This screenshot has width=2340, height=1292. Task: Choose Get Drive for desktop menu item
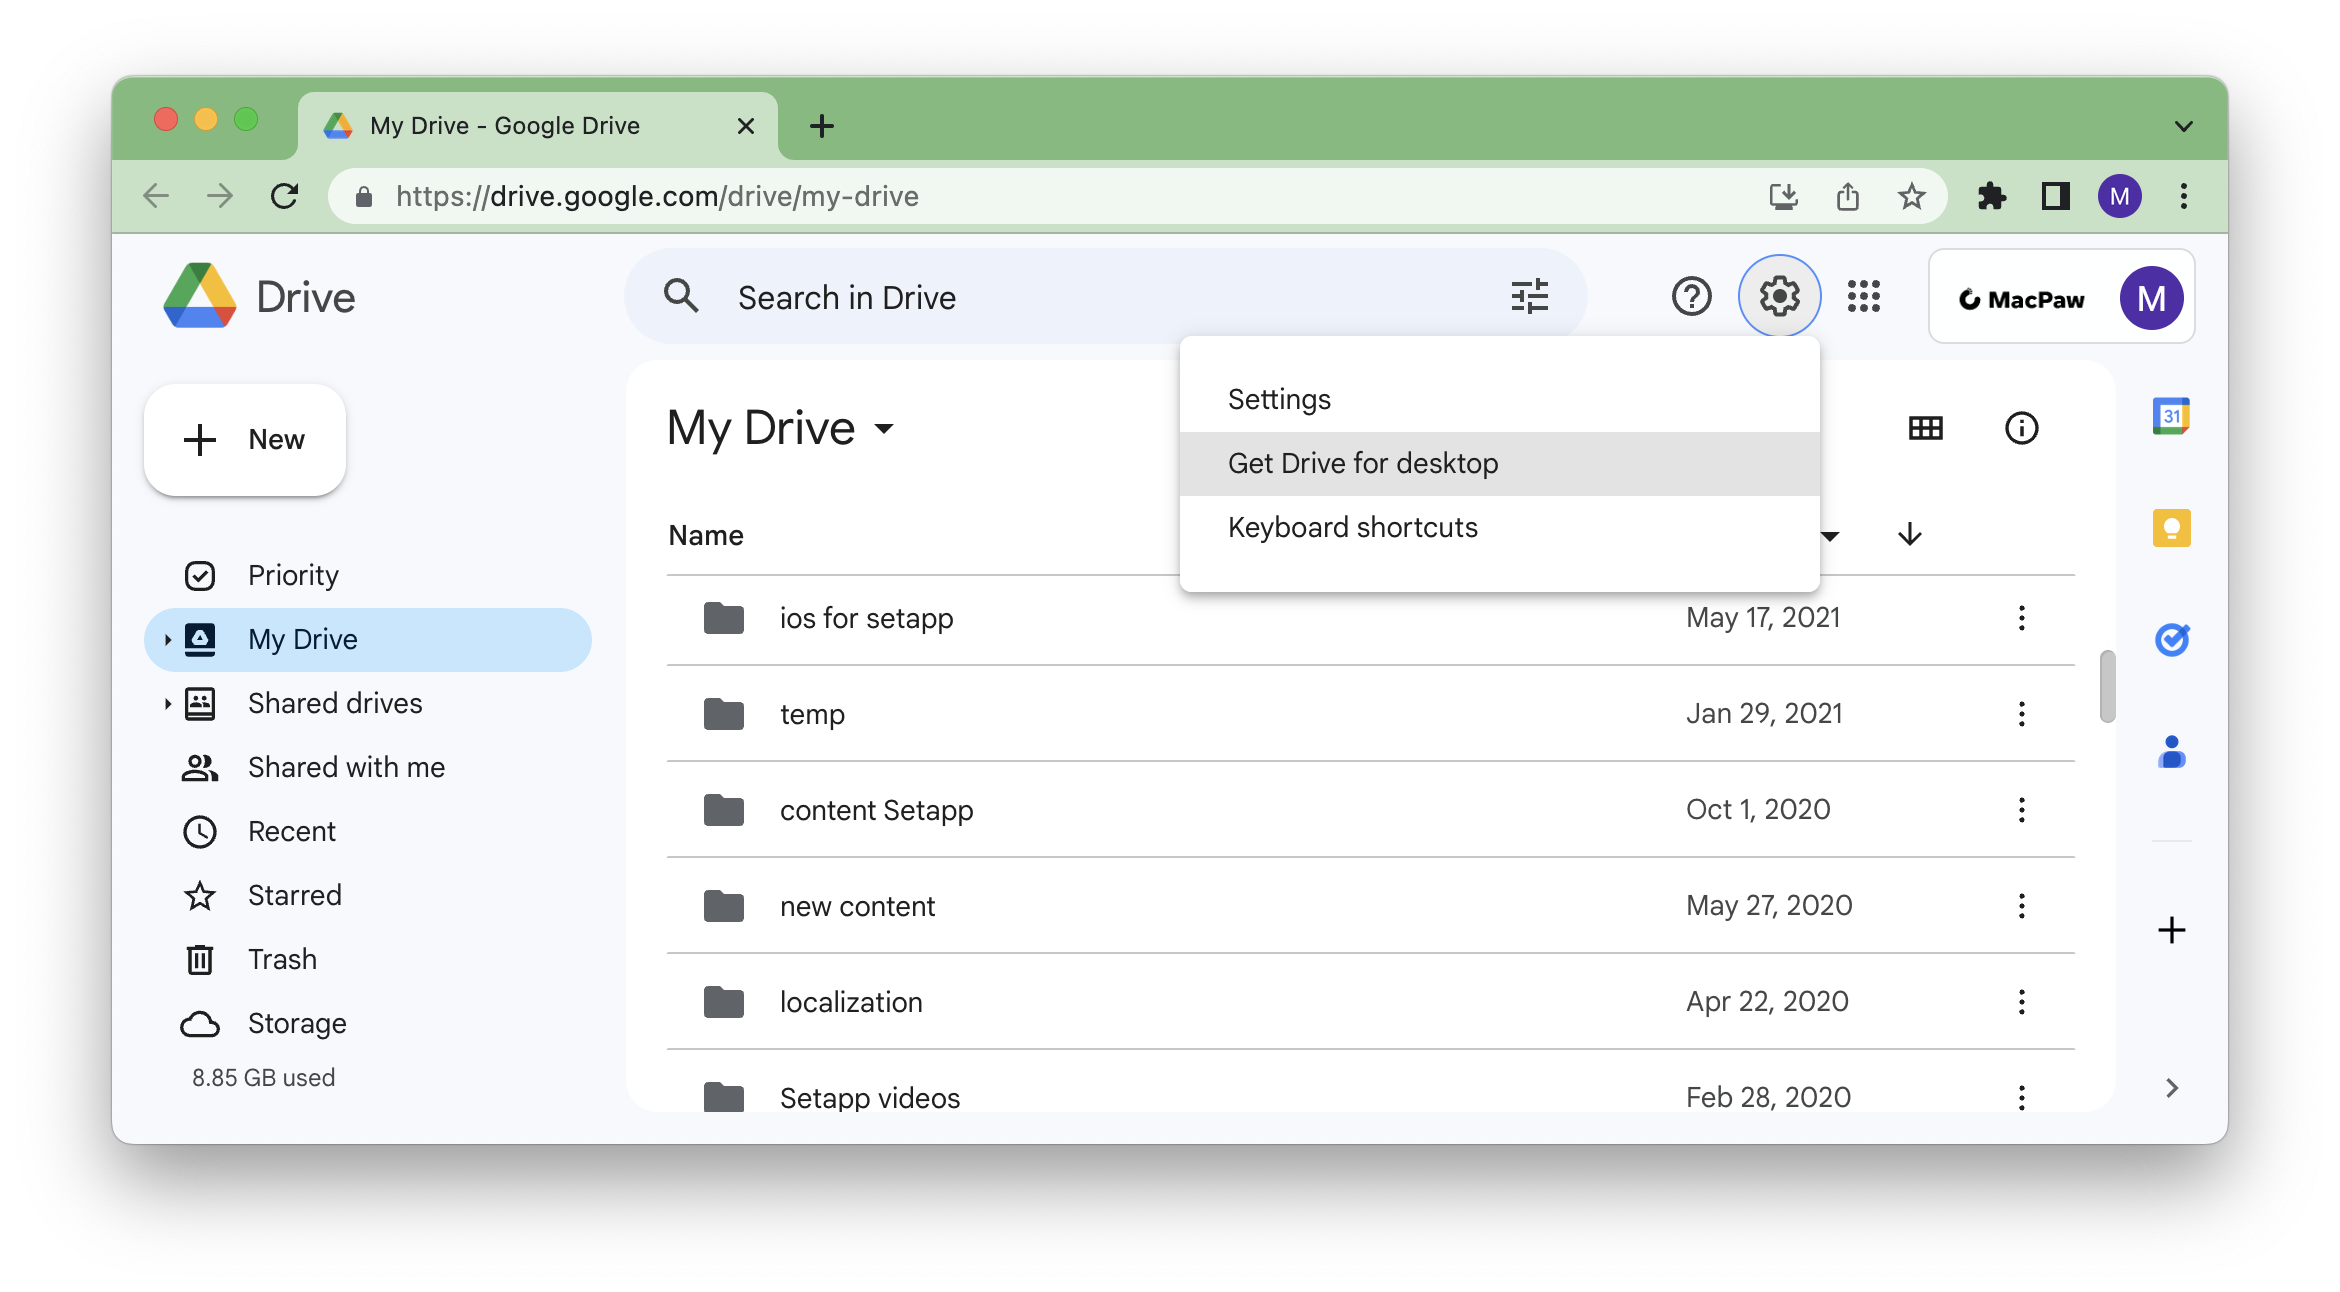pos(1363,464)
